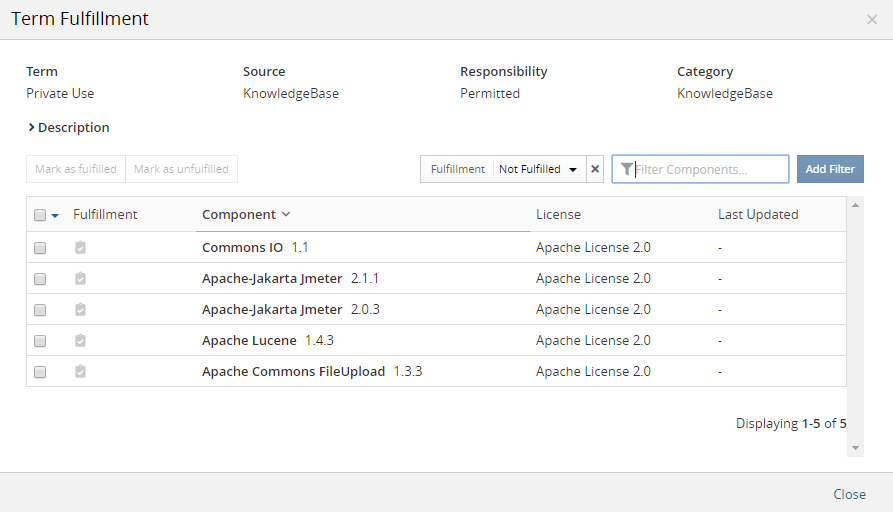
Task: Click fulfillment status icon for Commons IO
Action: point(80,248)
